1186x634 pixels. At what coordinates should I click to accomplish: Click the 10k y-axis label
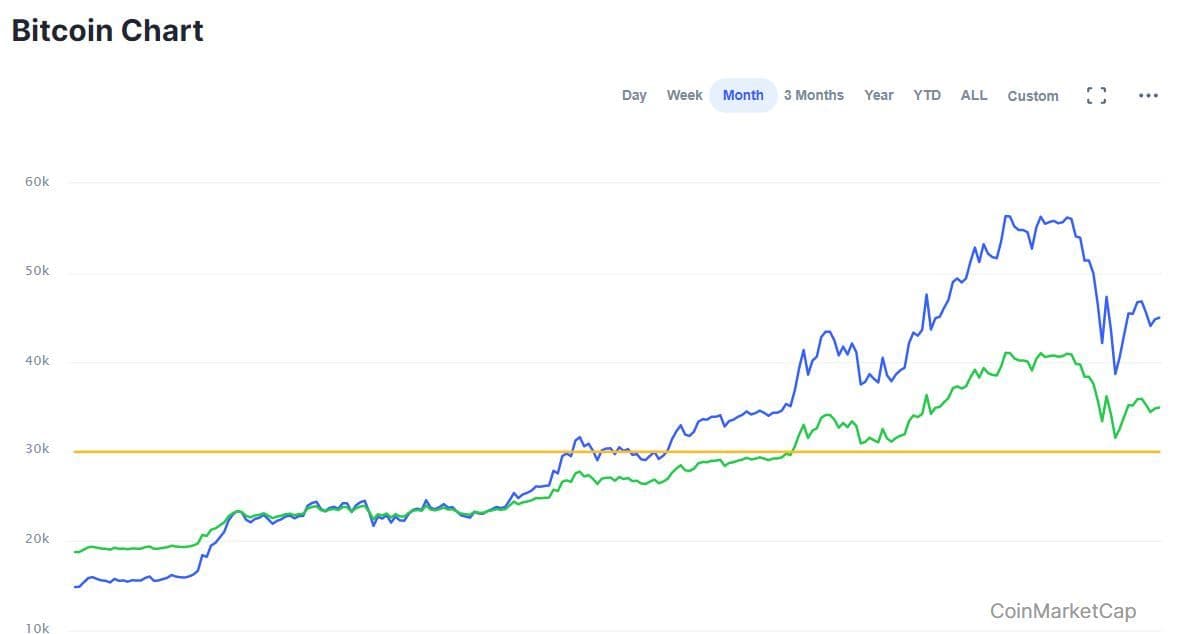(38, 628)
